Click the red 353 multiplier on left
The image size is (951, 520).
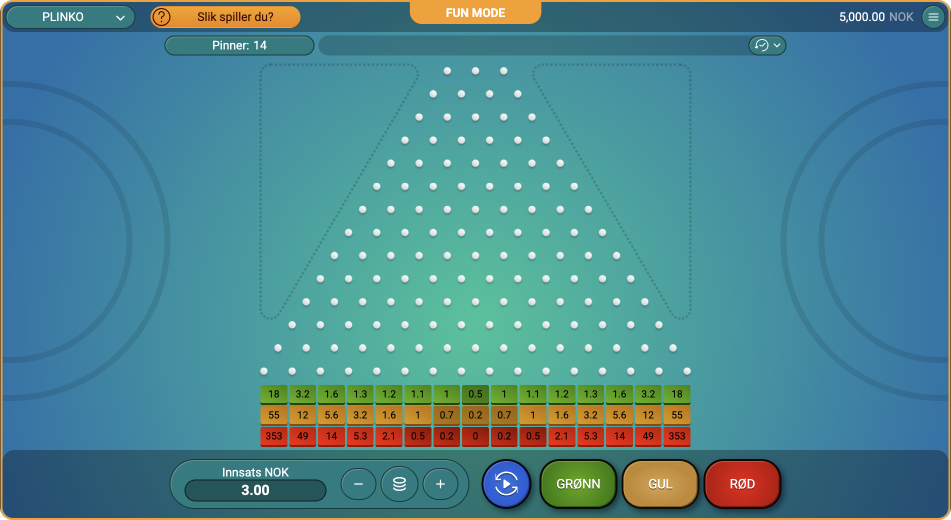click(x=274, y=436)
